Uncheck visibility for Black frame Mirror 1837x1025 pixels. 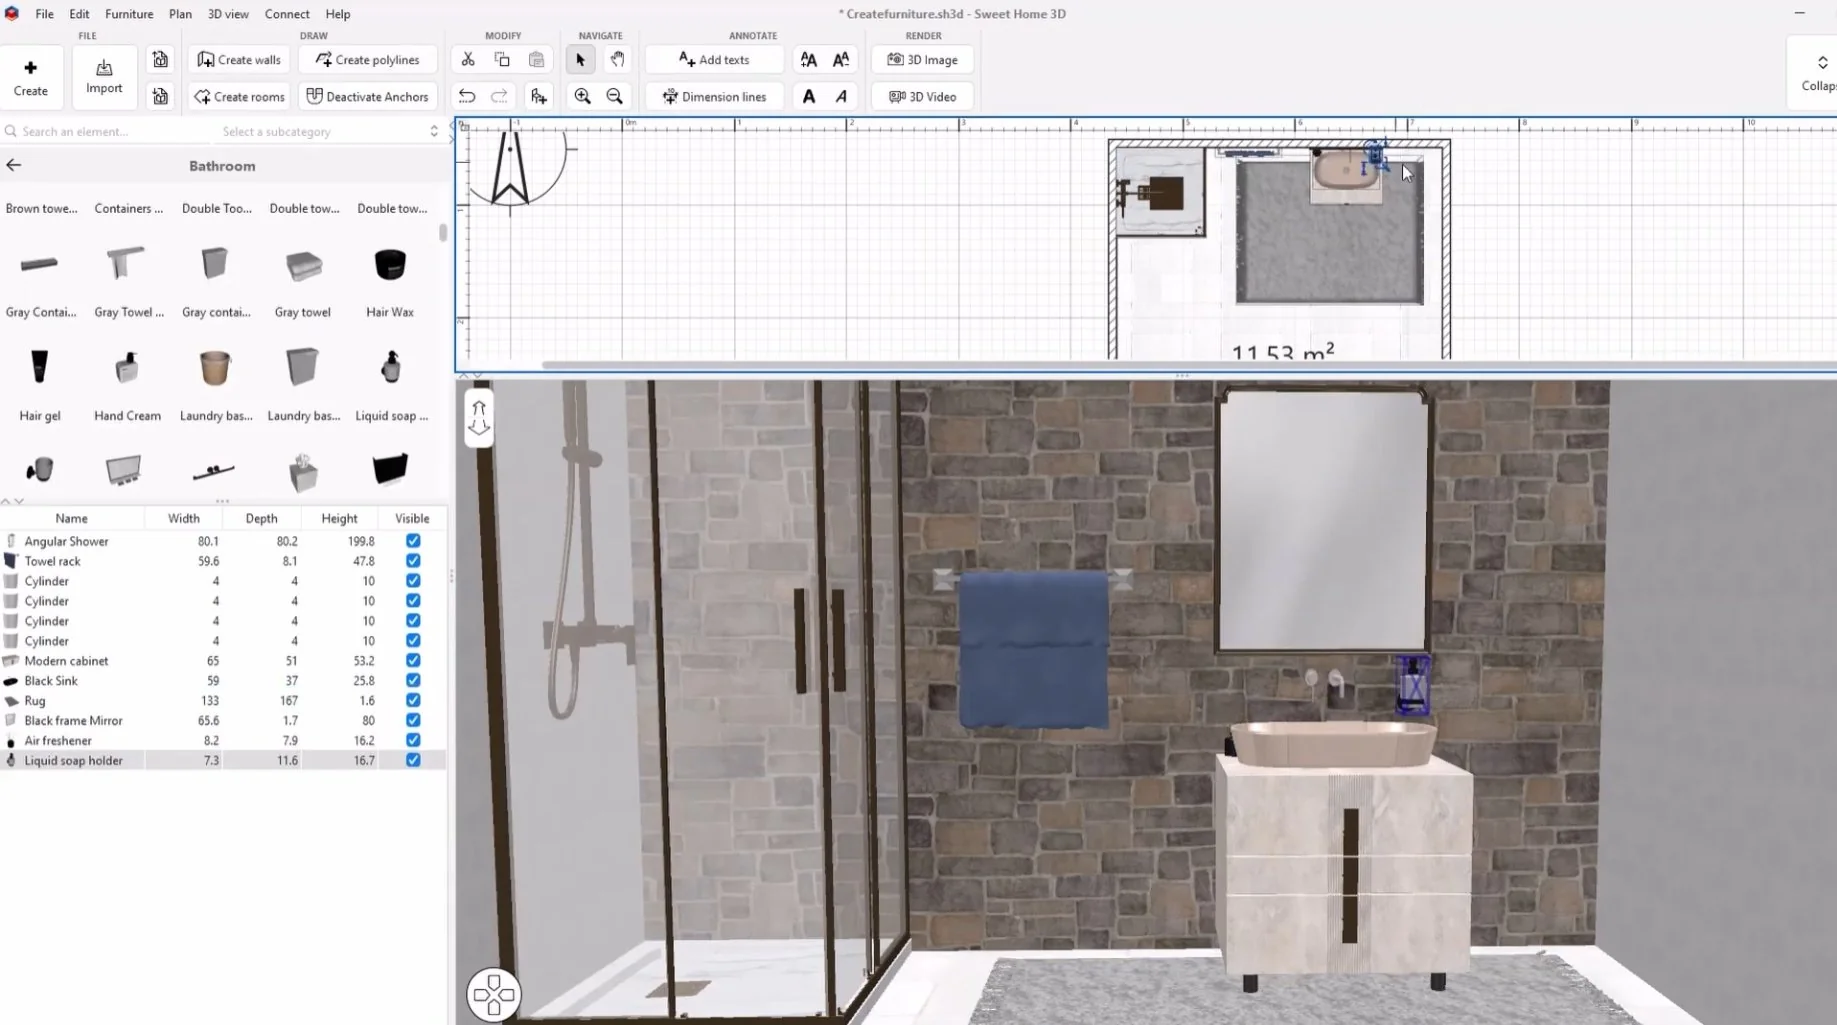click(413, 720)
